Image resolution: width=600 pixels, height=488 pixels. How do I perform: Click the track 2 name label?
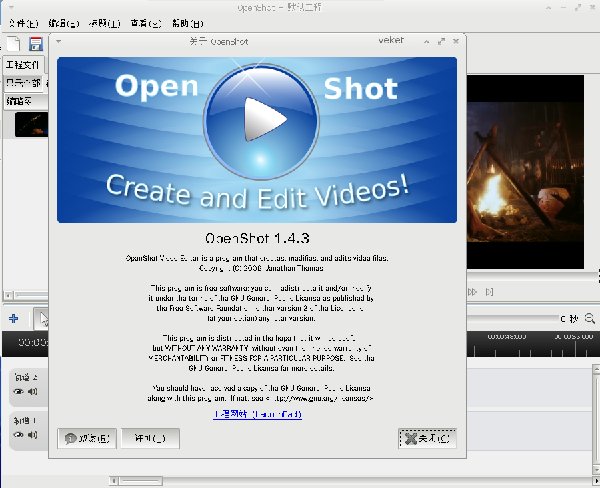[25, 377]
